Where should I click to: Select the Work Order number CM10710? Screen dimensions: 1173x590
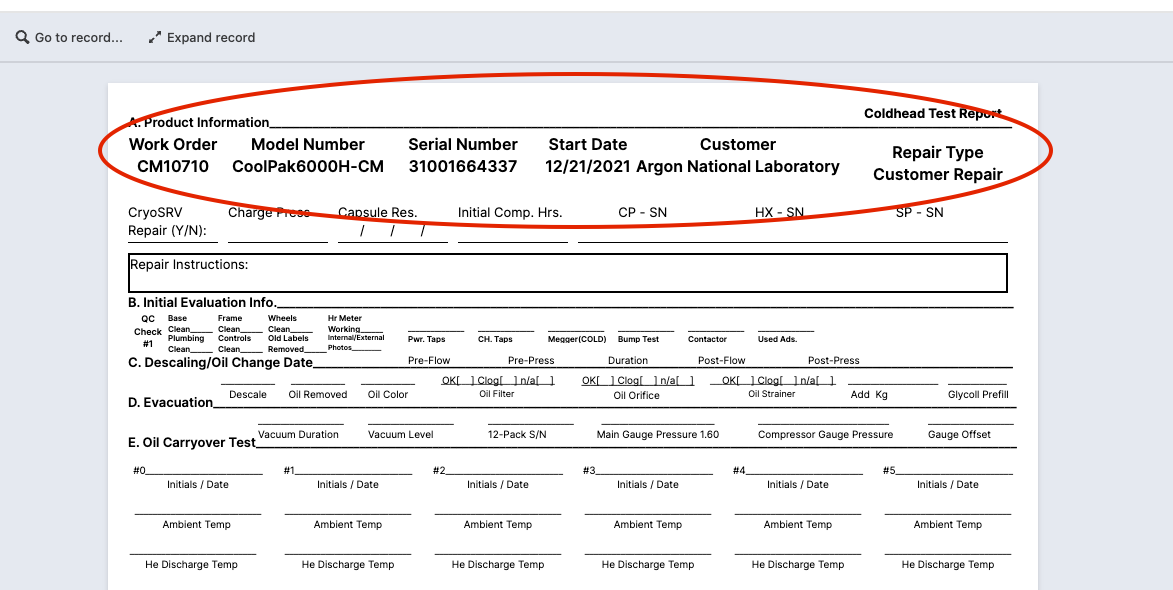[172, 166]
